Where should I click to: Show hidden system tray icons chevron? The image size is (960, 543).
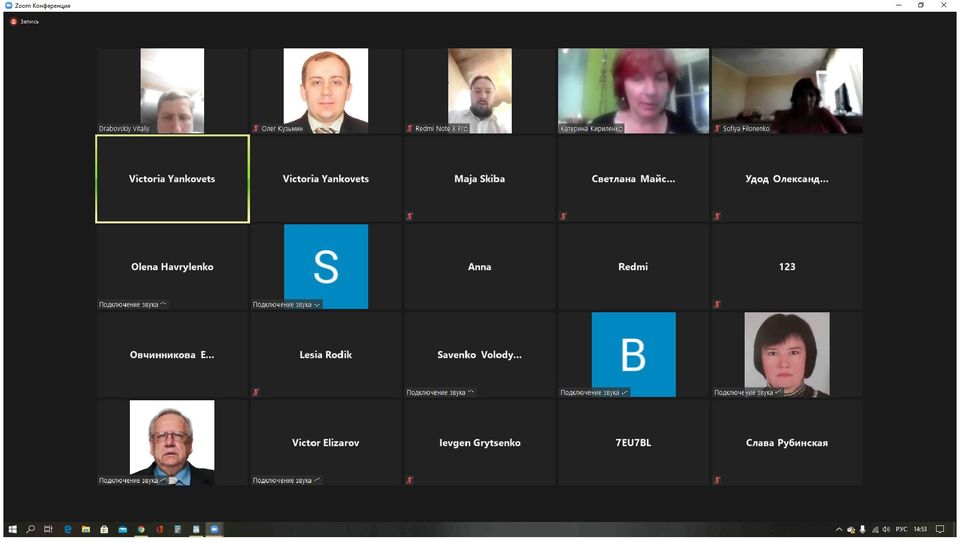(839, 530)
